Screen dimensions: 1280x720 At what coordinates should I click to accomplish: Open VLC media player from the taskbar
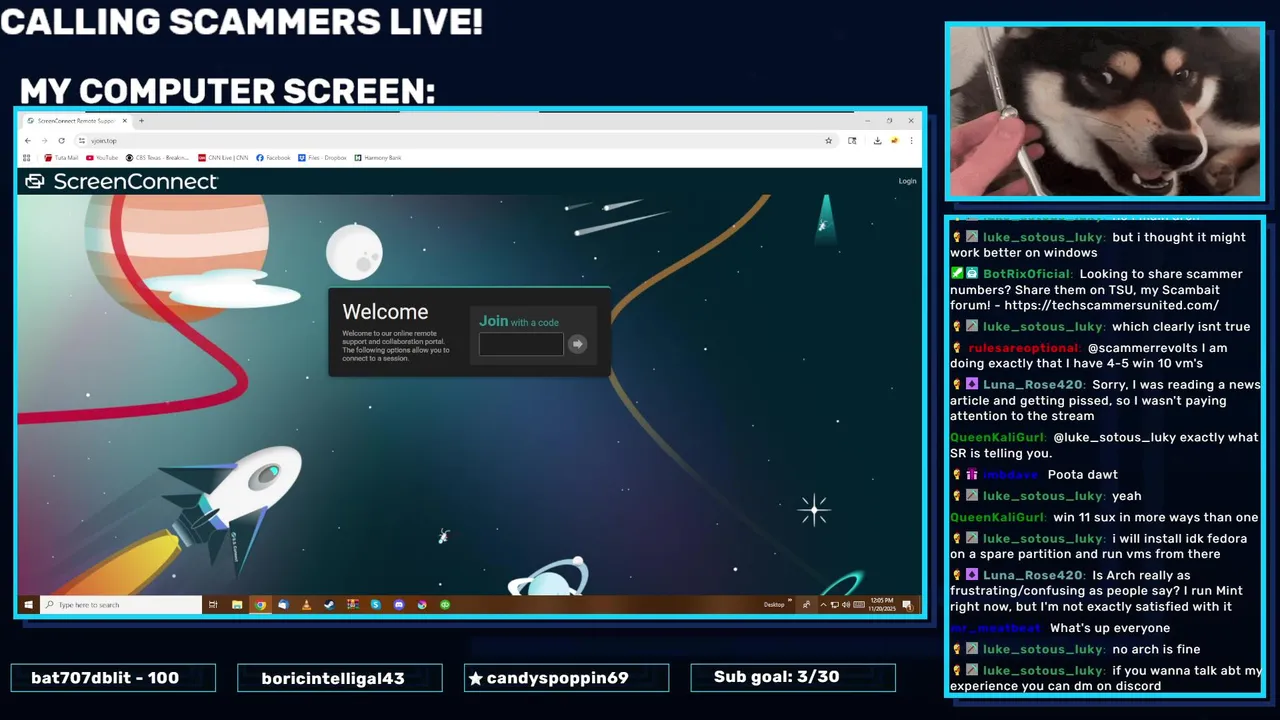point(306,605)
